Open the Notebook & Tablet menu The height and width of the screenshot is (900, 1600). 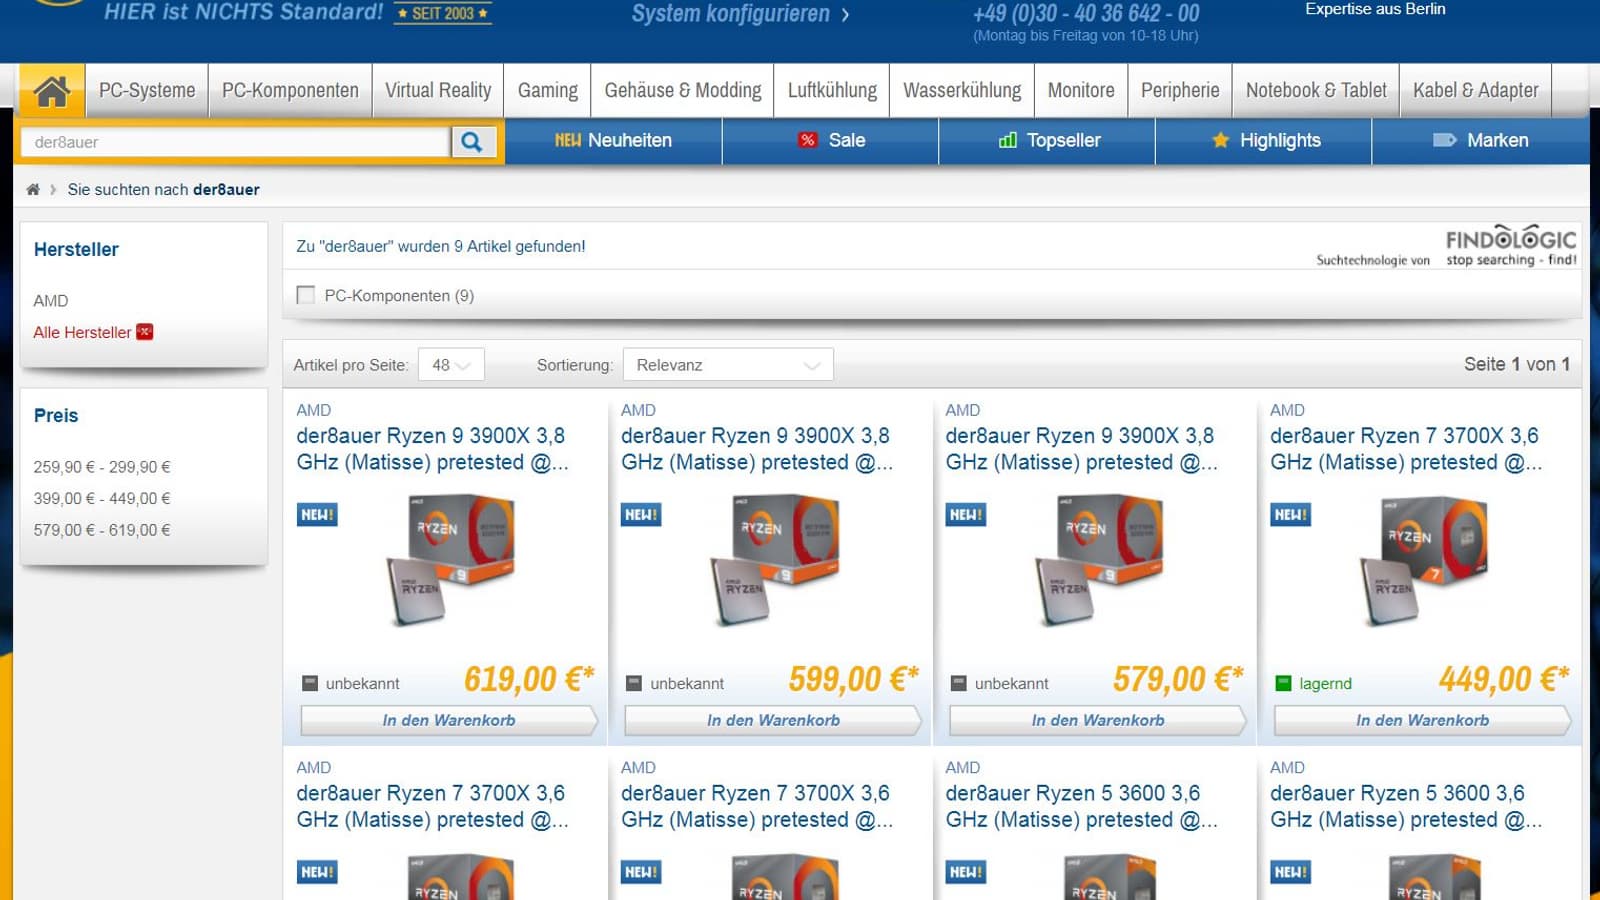click(x=1316, y=91)
